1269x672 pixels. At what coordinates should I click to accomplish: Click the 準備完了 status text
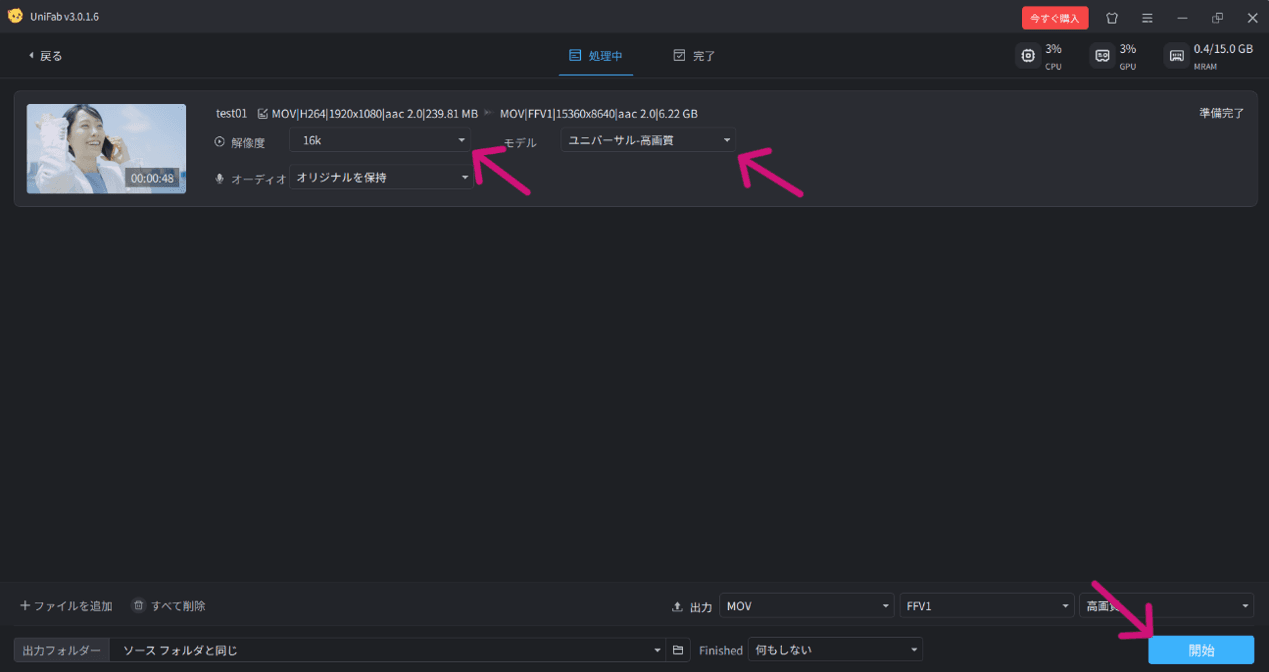(x=1222, y=113)
